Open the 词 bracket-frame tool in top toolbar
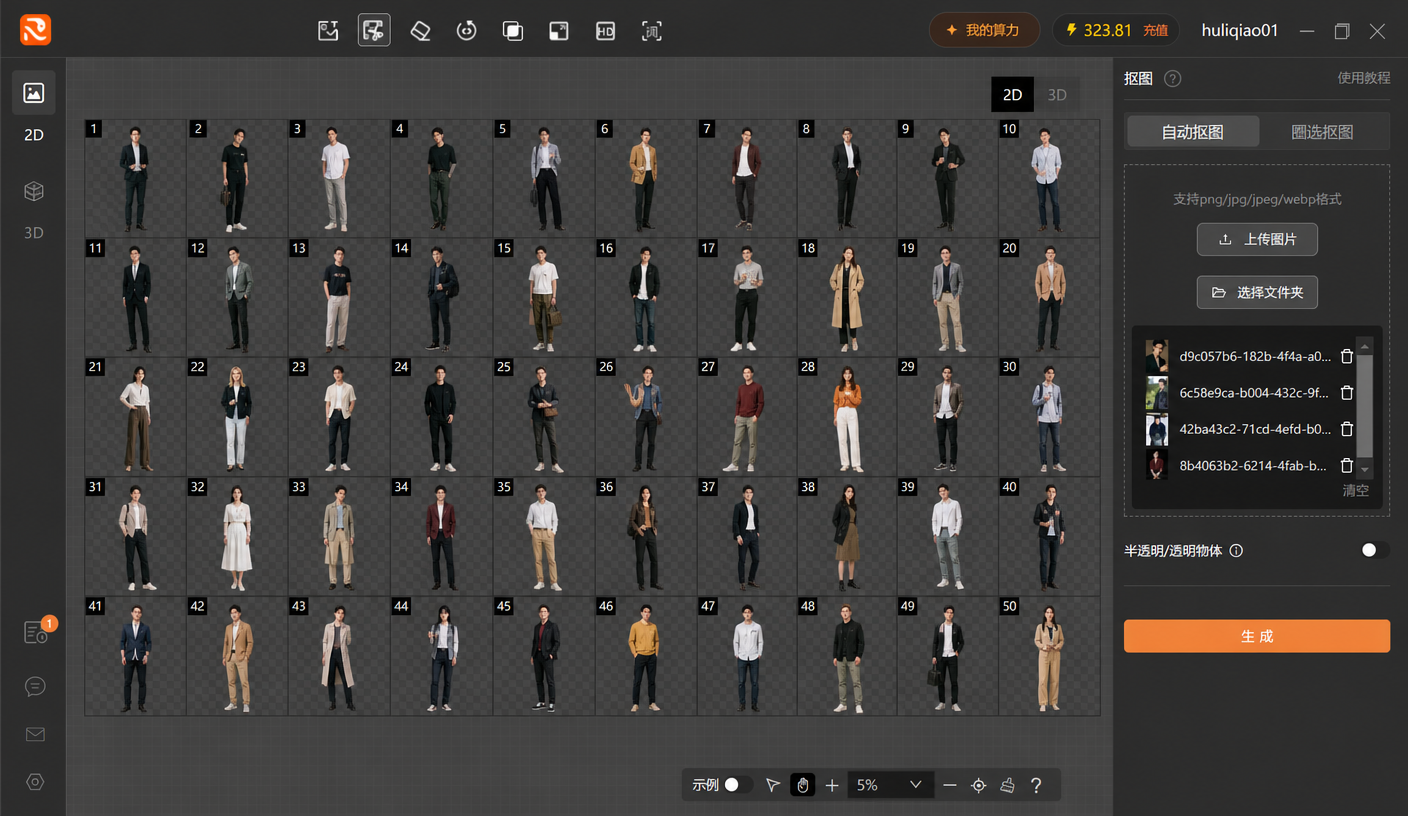 [x=652, y=31]
